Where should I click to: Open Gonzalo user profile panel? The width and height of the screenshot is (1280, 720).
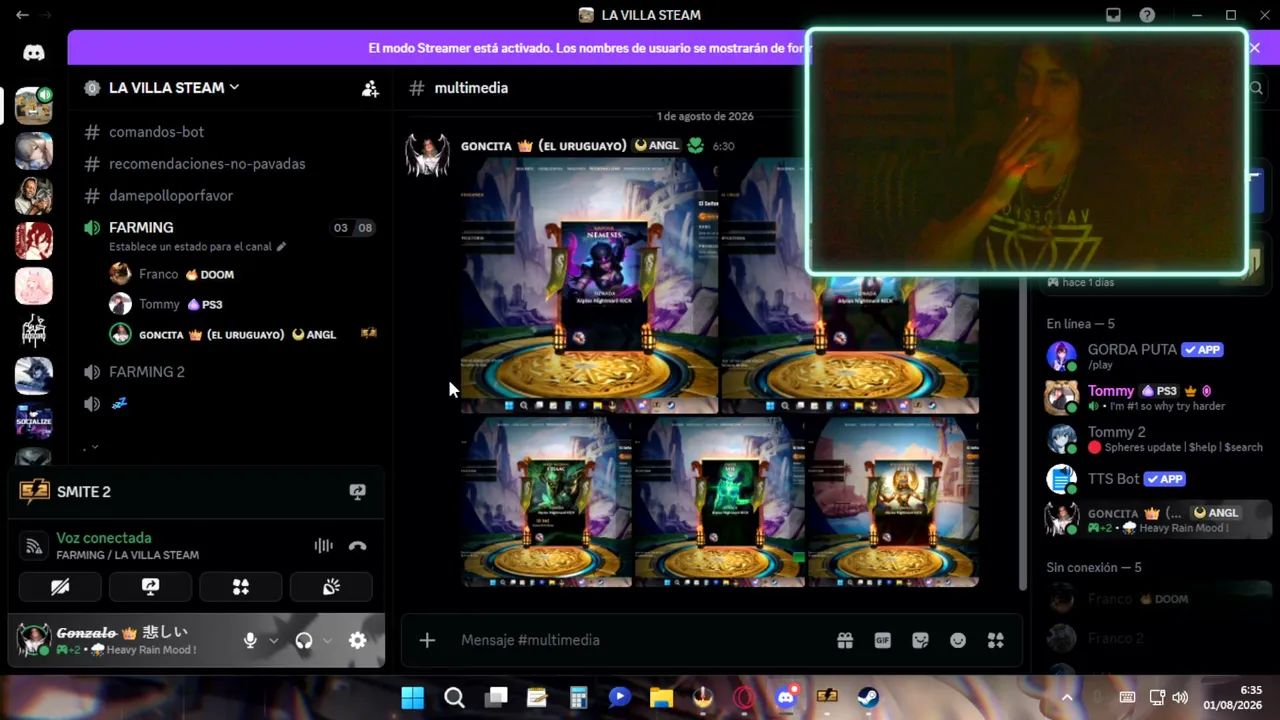click(125, 640)
